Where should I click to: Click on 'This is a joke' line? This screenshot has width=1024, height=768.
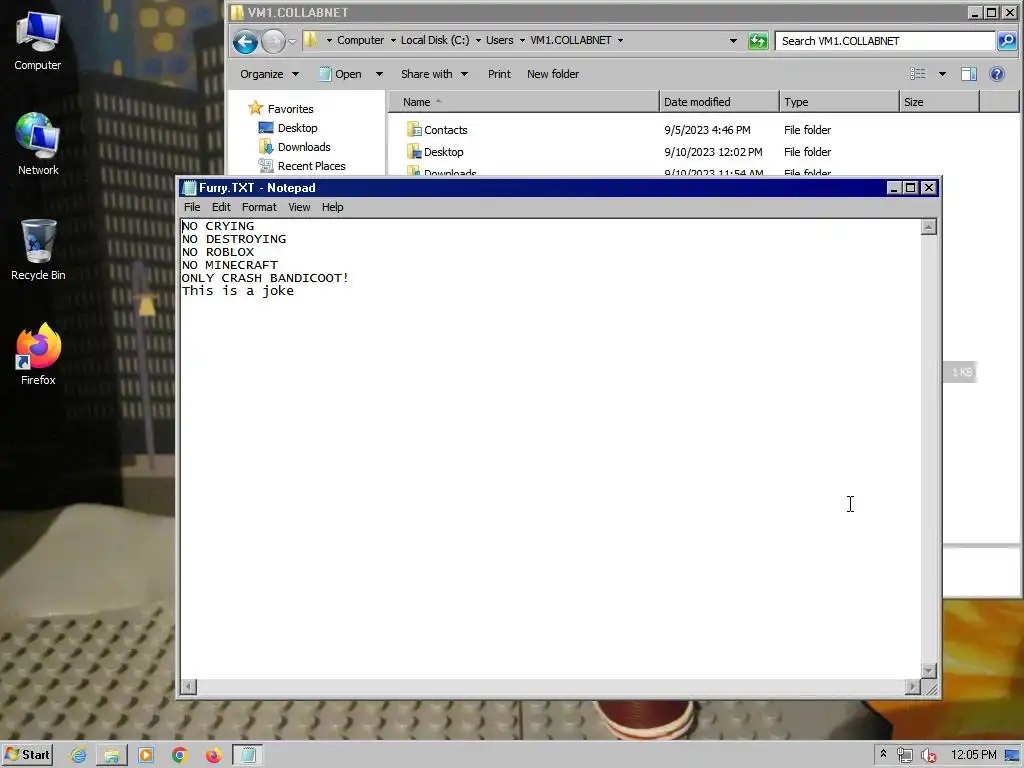(x=238, y=291)
